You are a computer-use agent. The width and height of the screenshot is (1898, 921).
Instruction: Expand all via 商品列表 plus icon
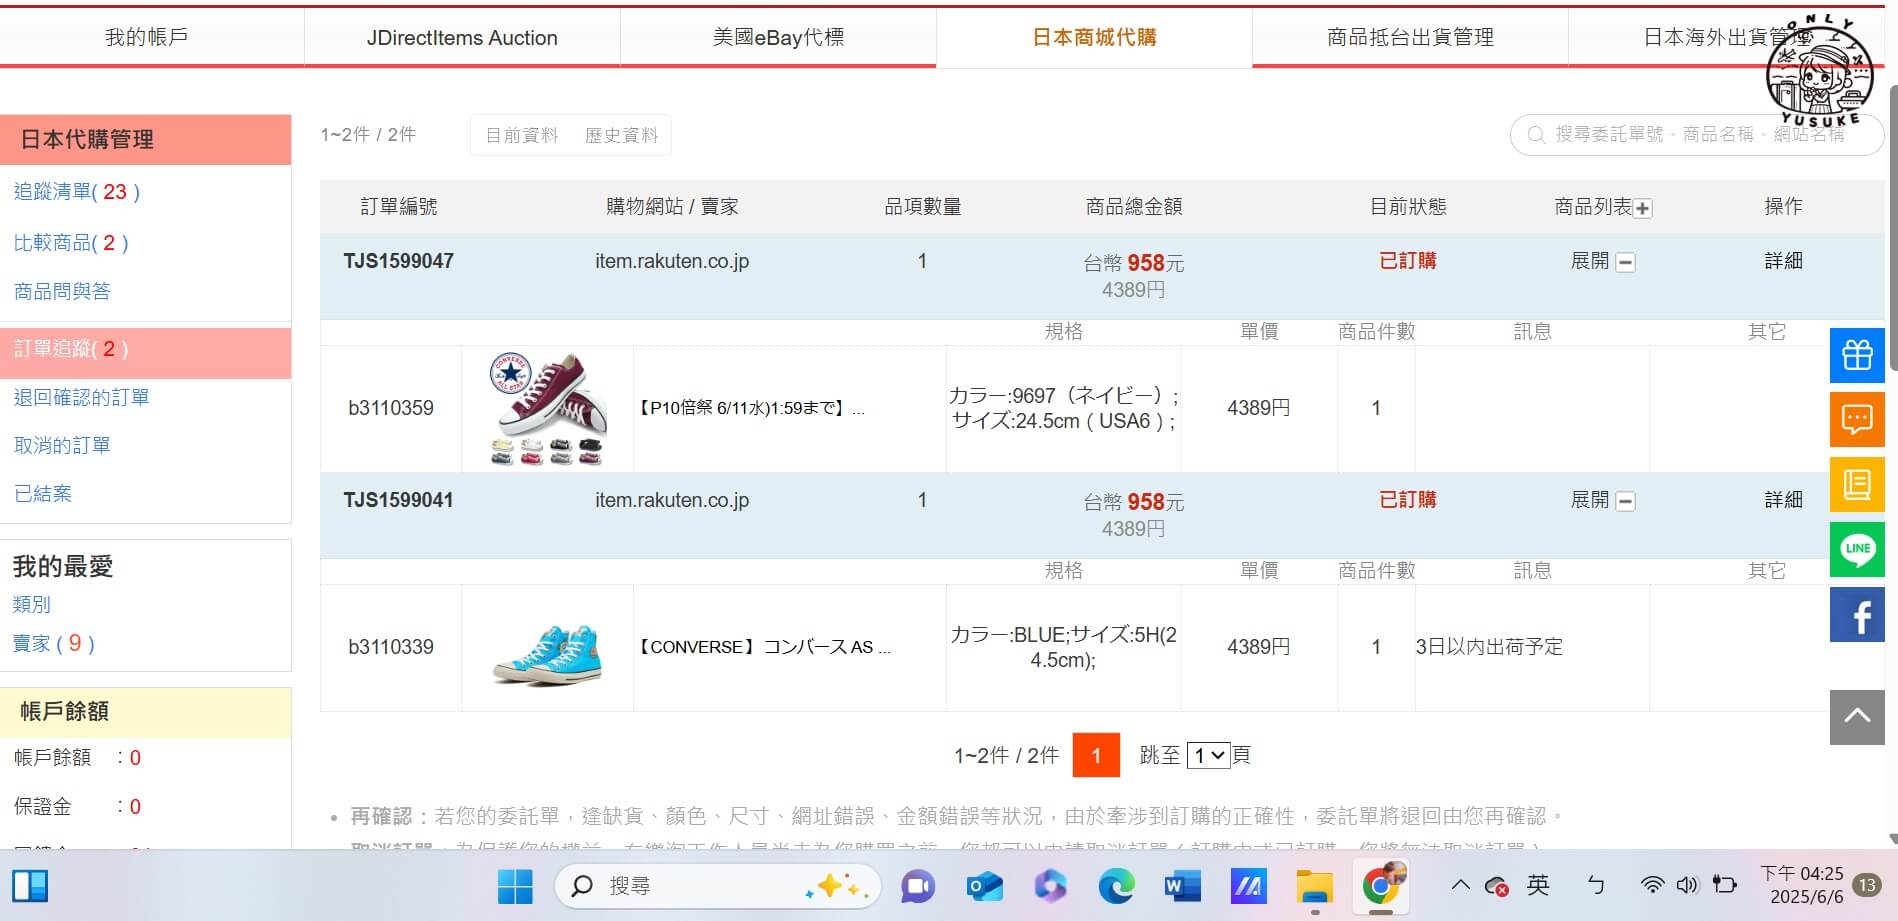pos(1642,207)
